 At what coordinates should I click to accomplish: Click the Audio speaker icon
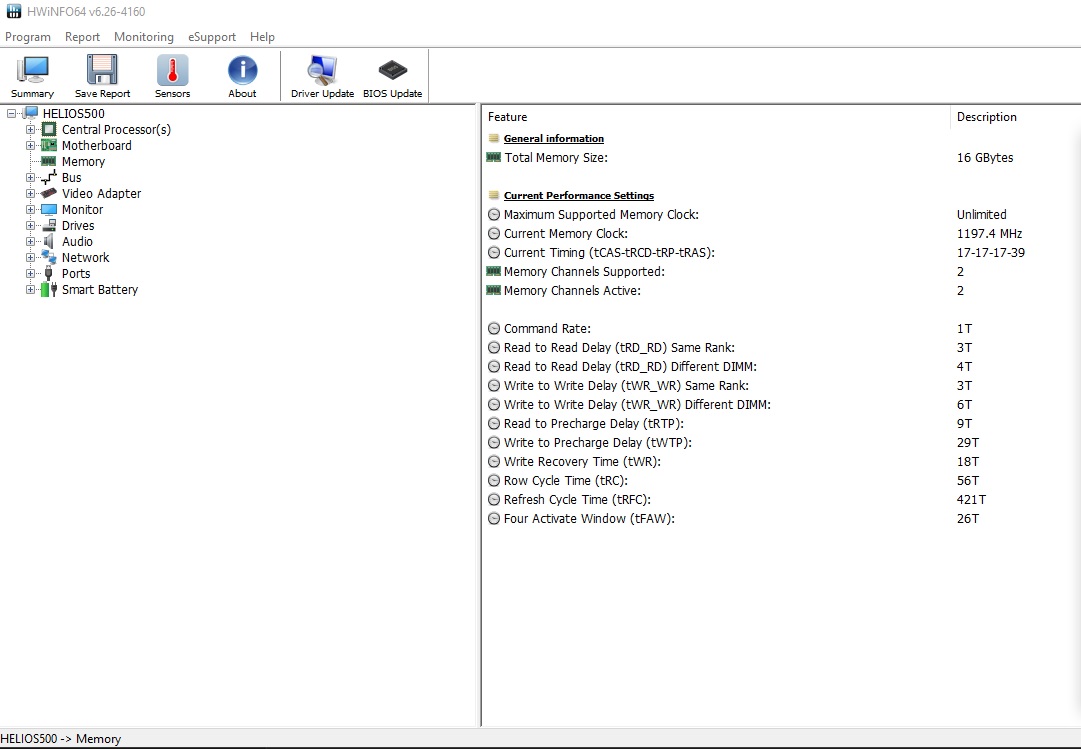[x=49, y=241]
